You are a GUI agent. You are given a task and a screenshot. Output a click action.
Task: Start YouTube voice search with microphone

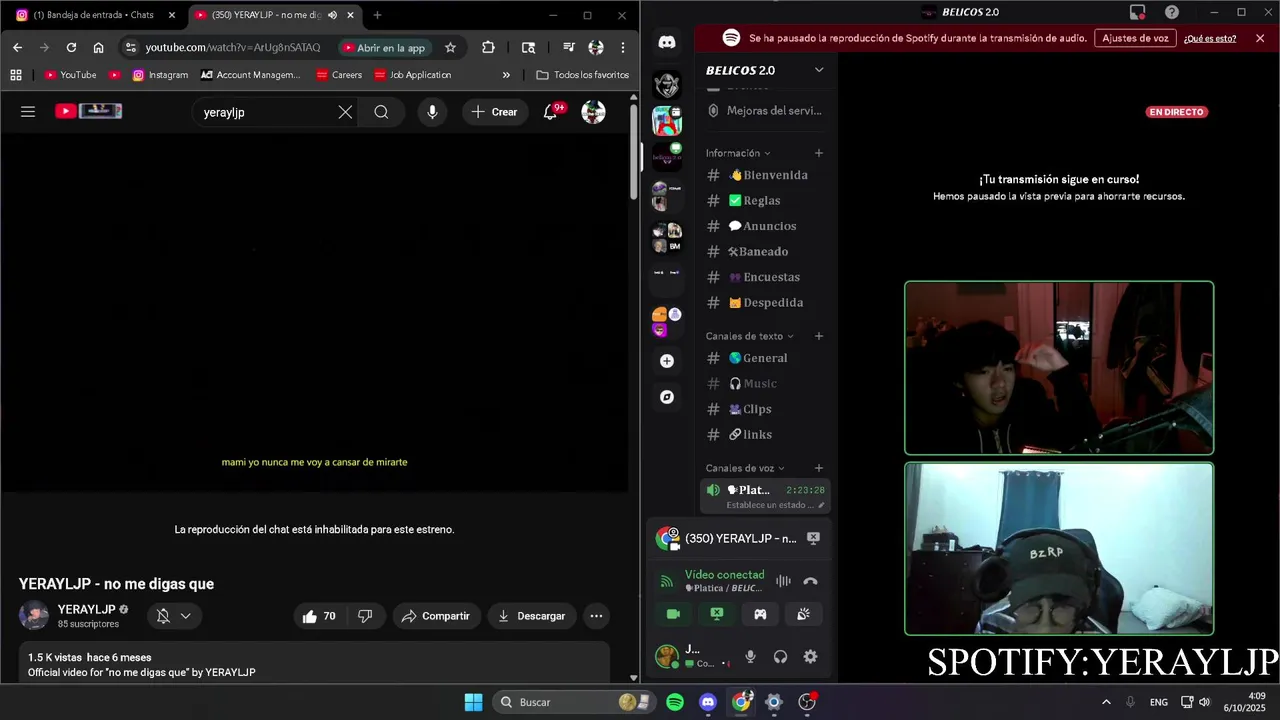[432, 112]
